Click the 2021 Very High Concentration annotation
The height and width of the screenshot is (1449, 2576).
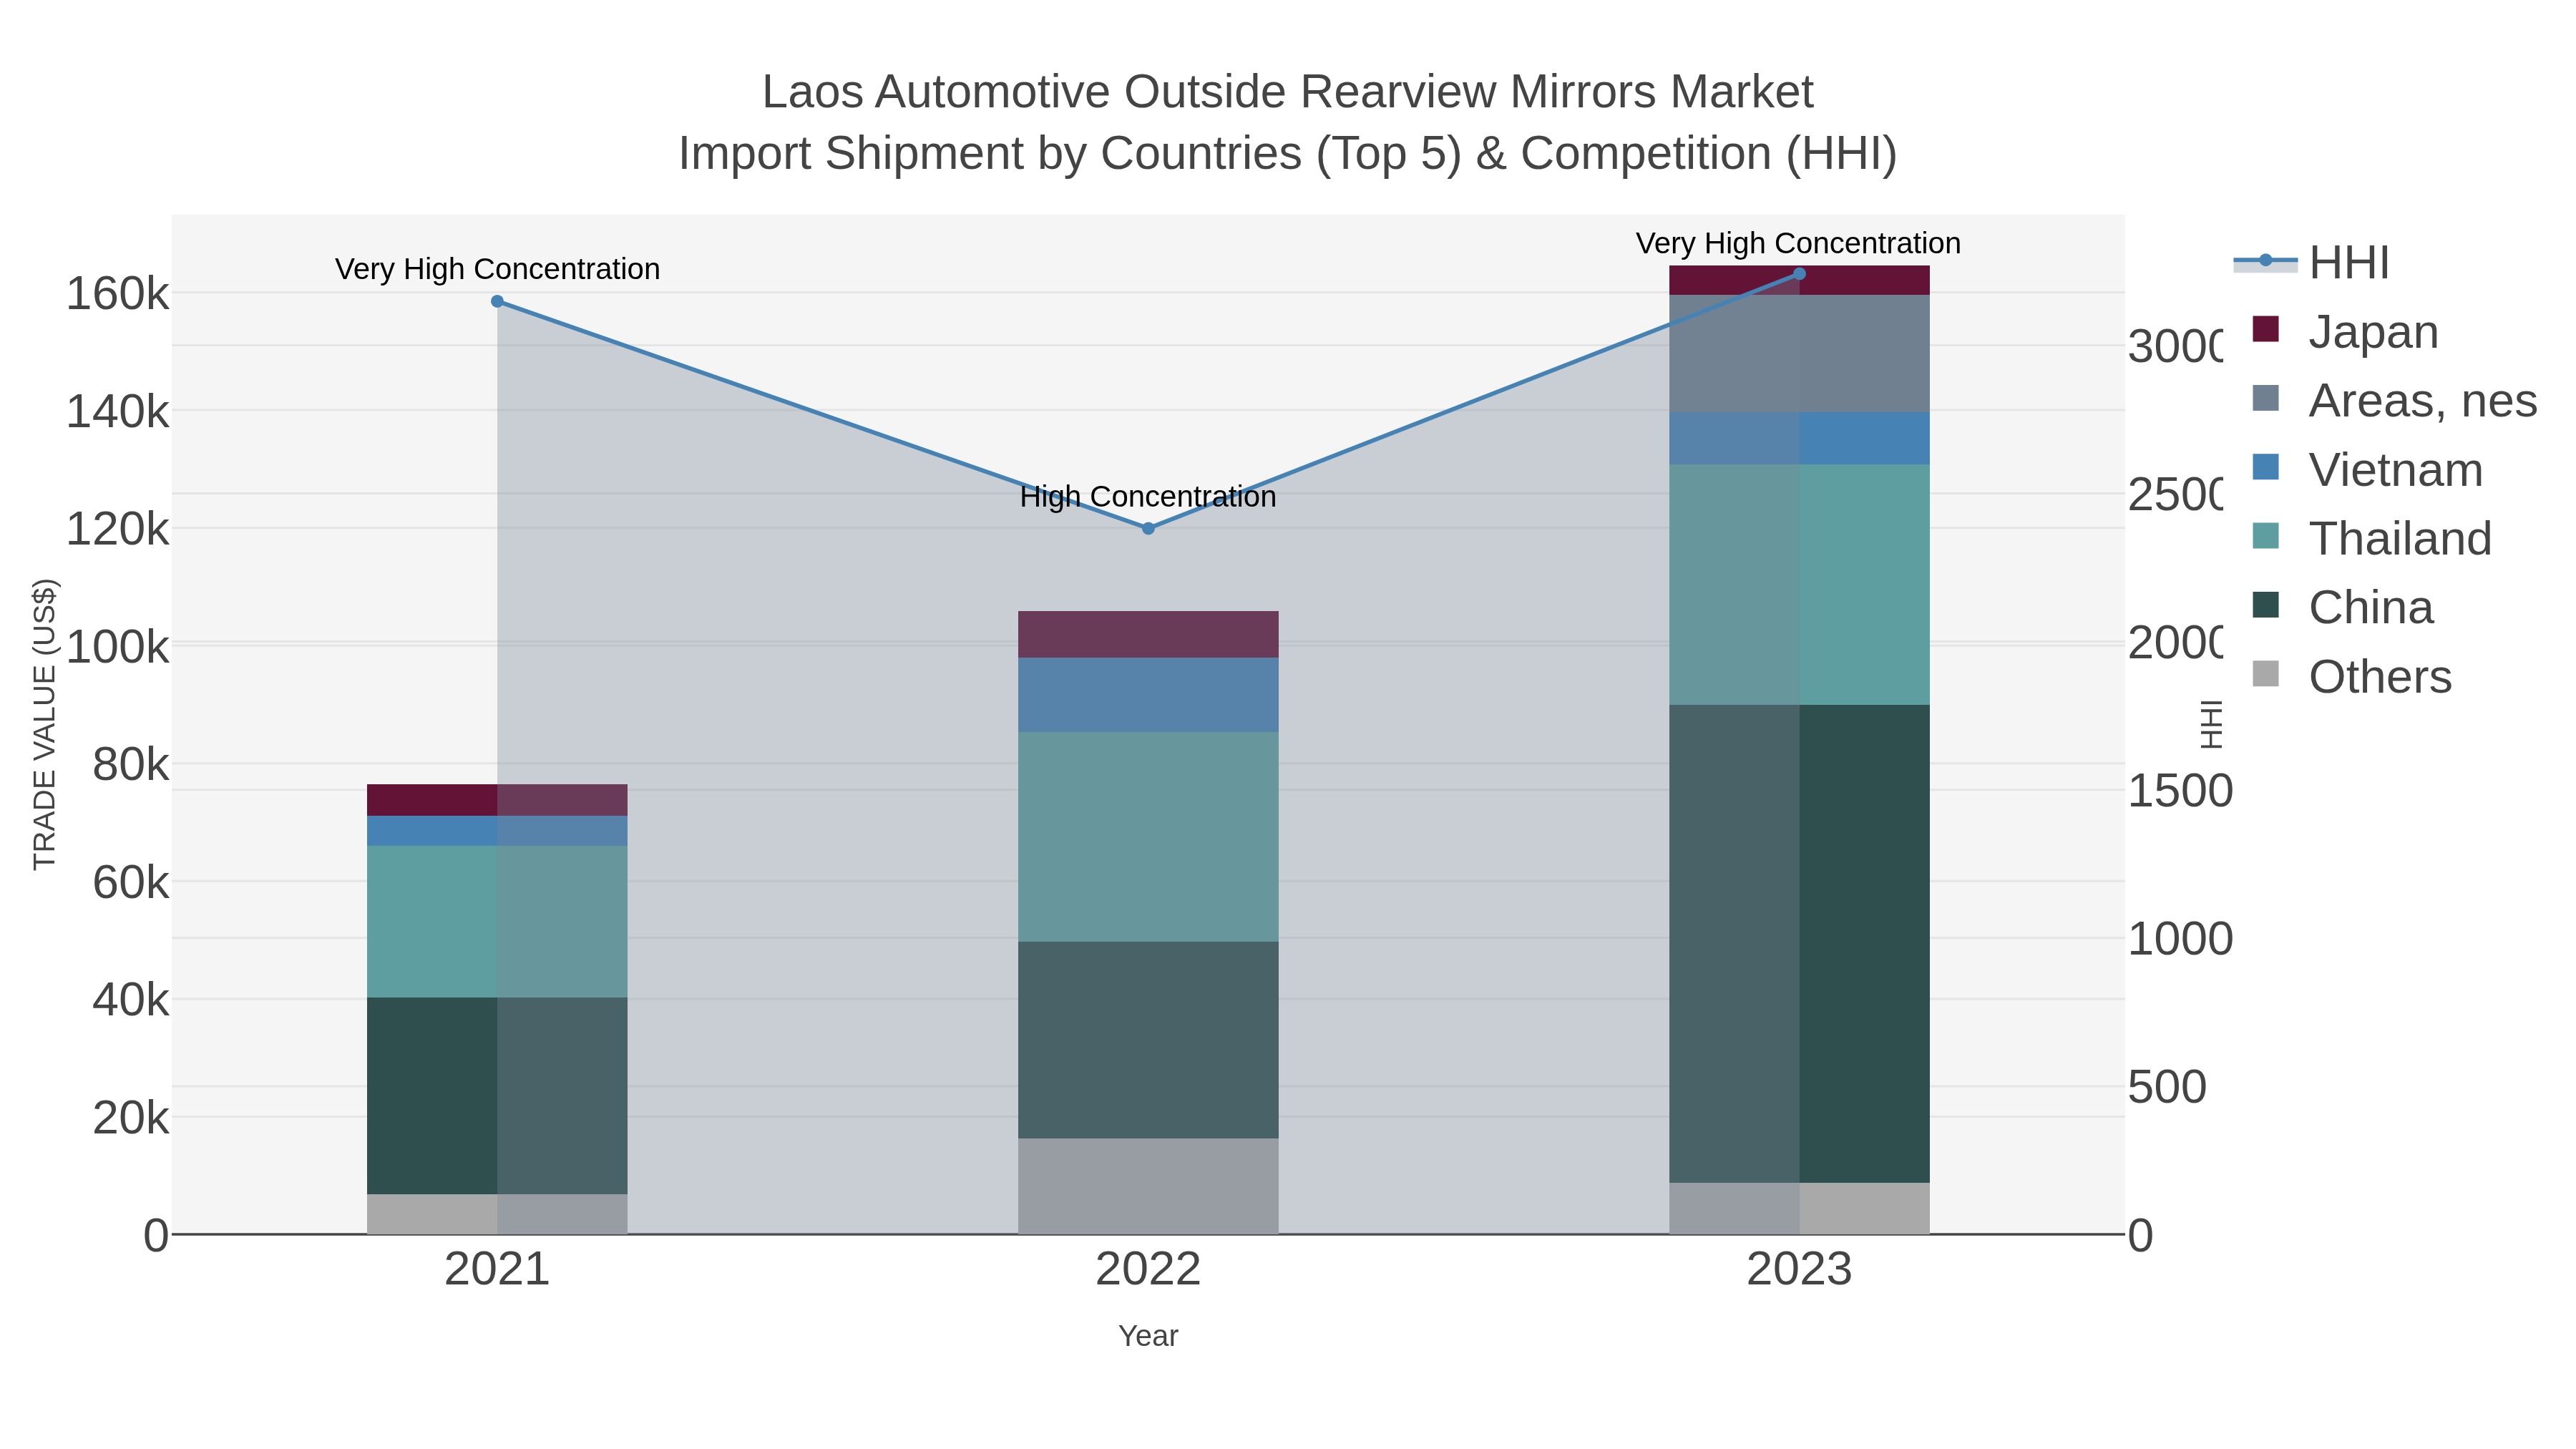coord(497,269)
